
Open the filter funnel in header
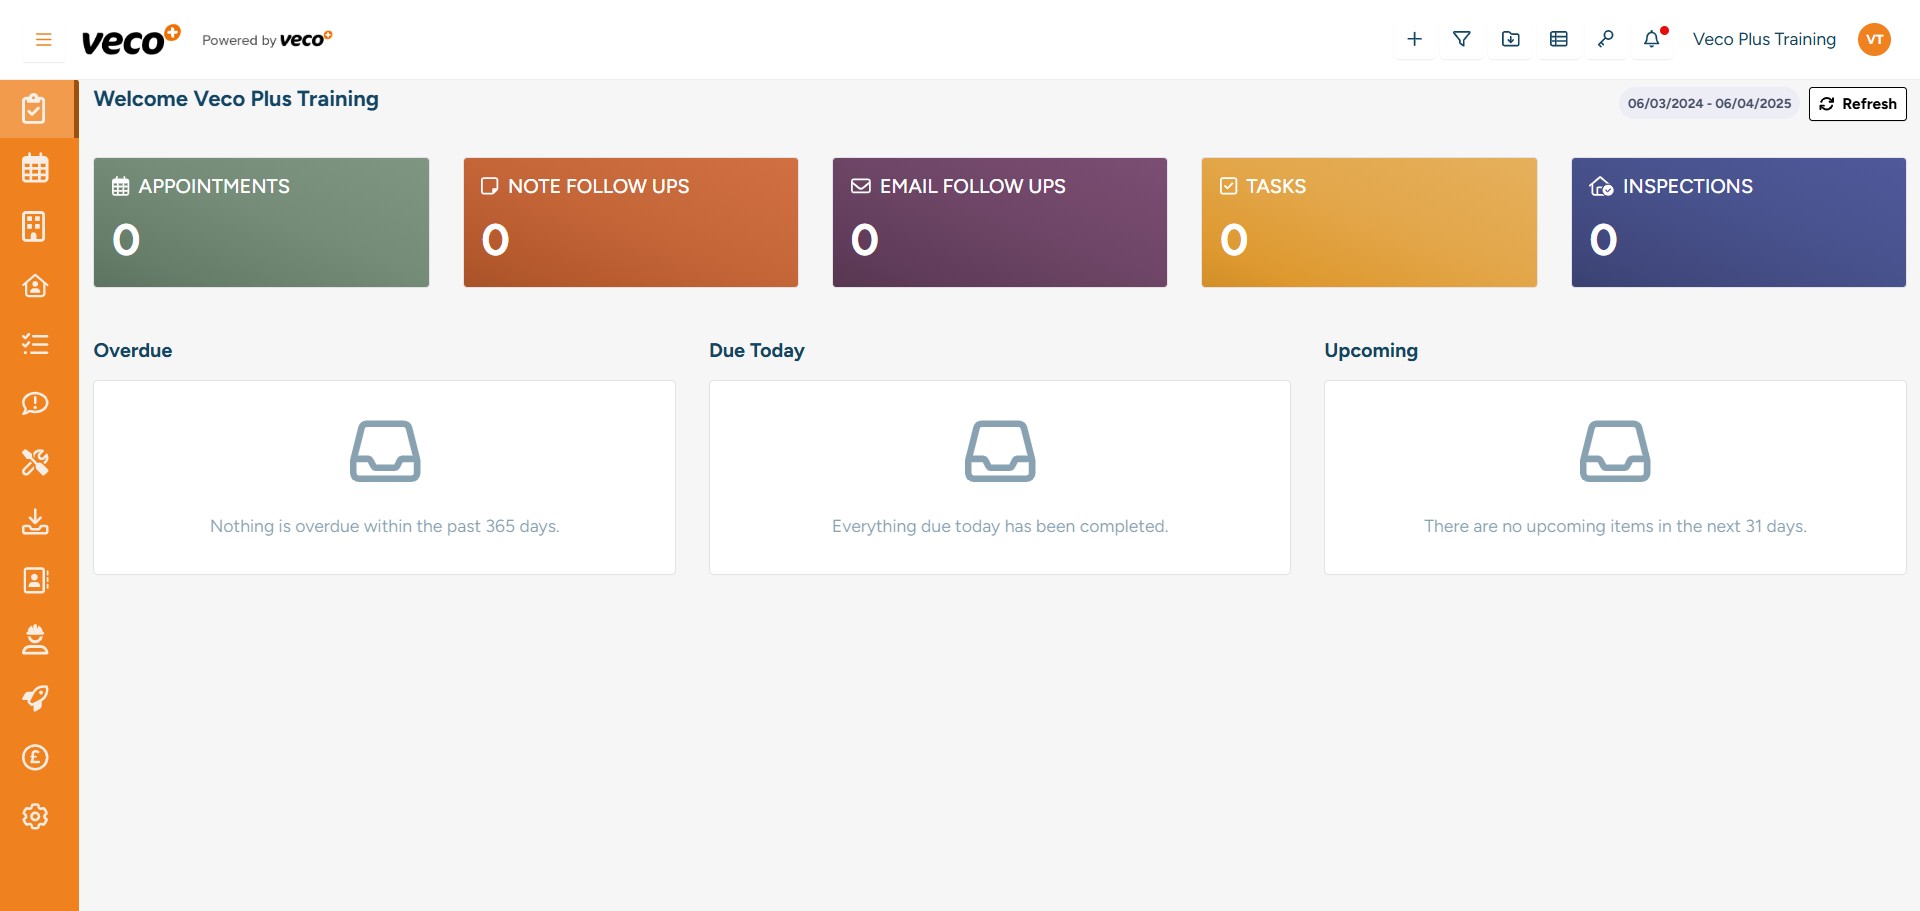[x=1462, y=39]
